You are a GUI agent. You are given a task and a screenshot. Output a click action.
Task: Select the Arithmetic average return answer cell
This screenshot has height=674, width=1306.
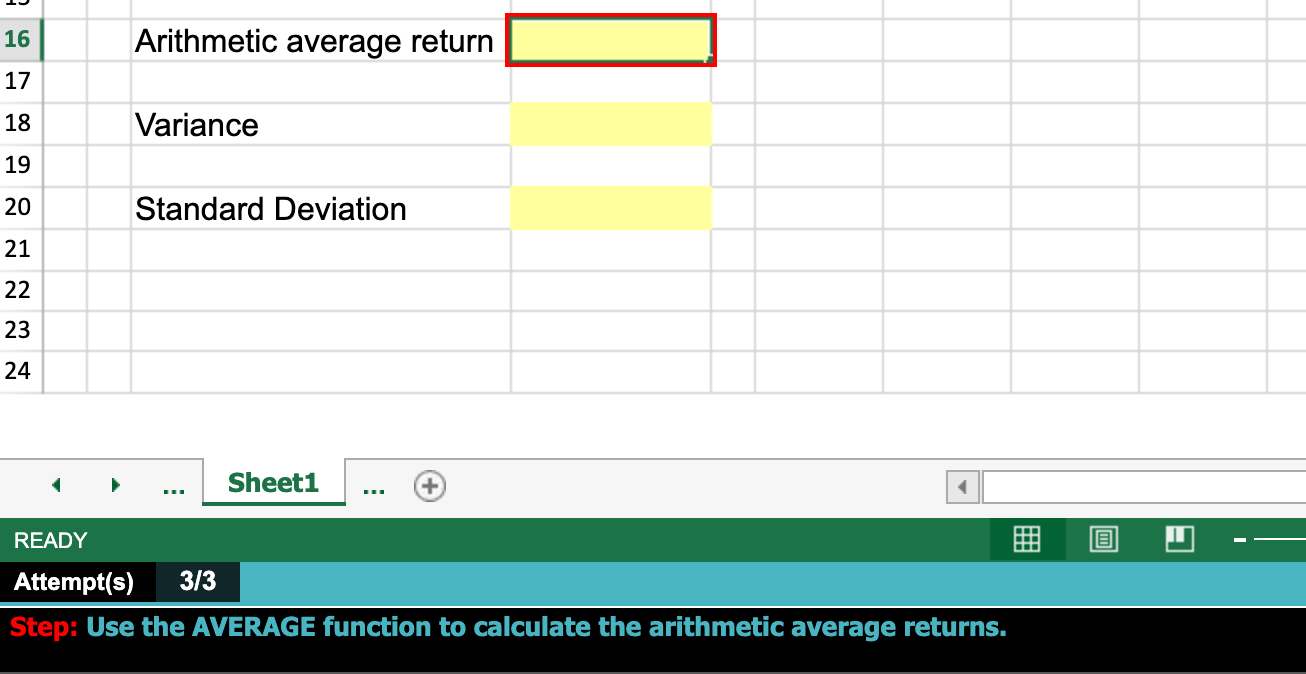(610, 40)
